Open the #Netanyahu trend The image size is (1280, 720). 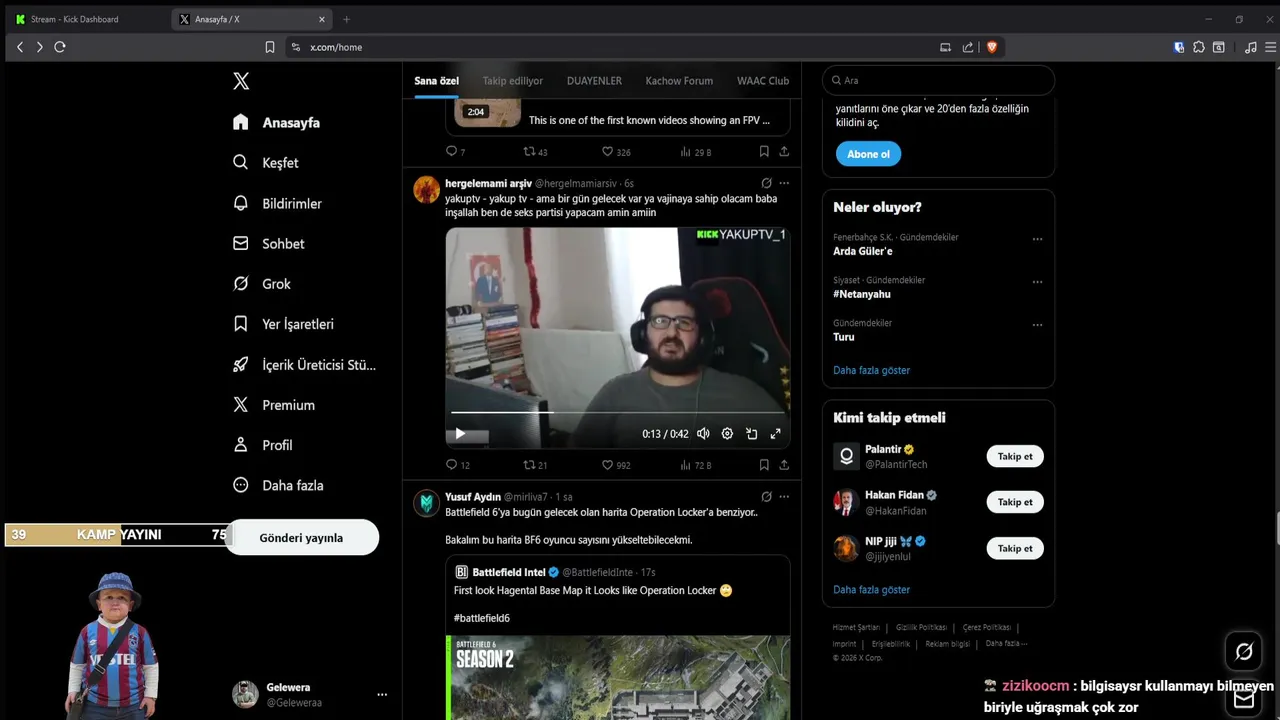click(862, 294)
